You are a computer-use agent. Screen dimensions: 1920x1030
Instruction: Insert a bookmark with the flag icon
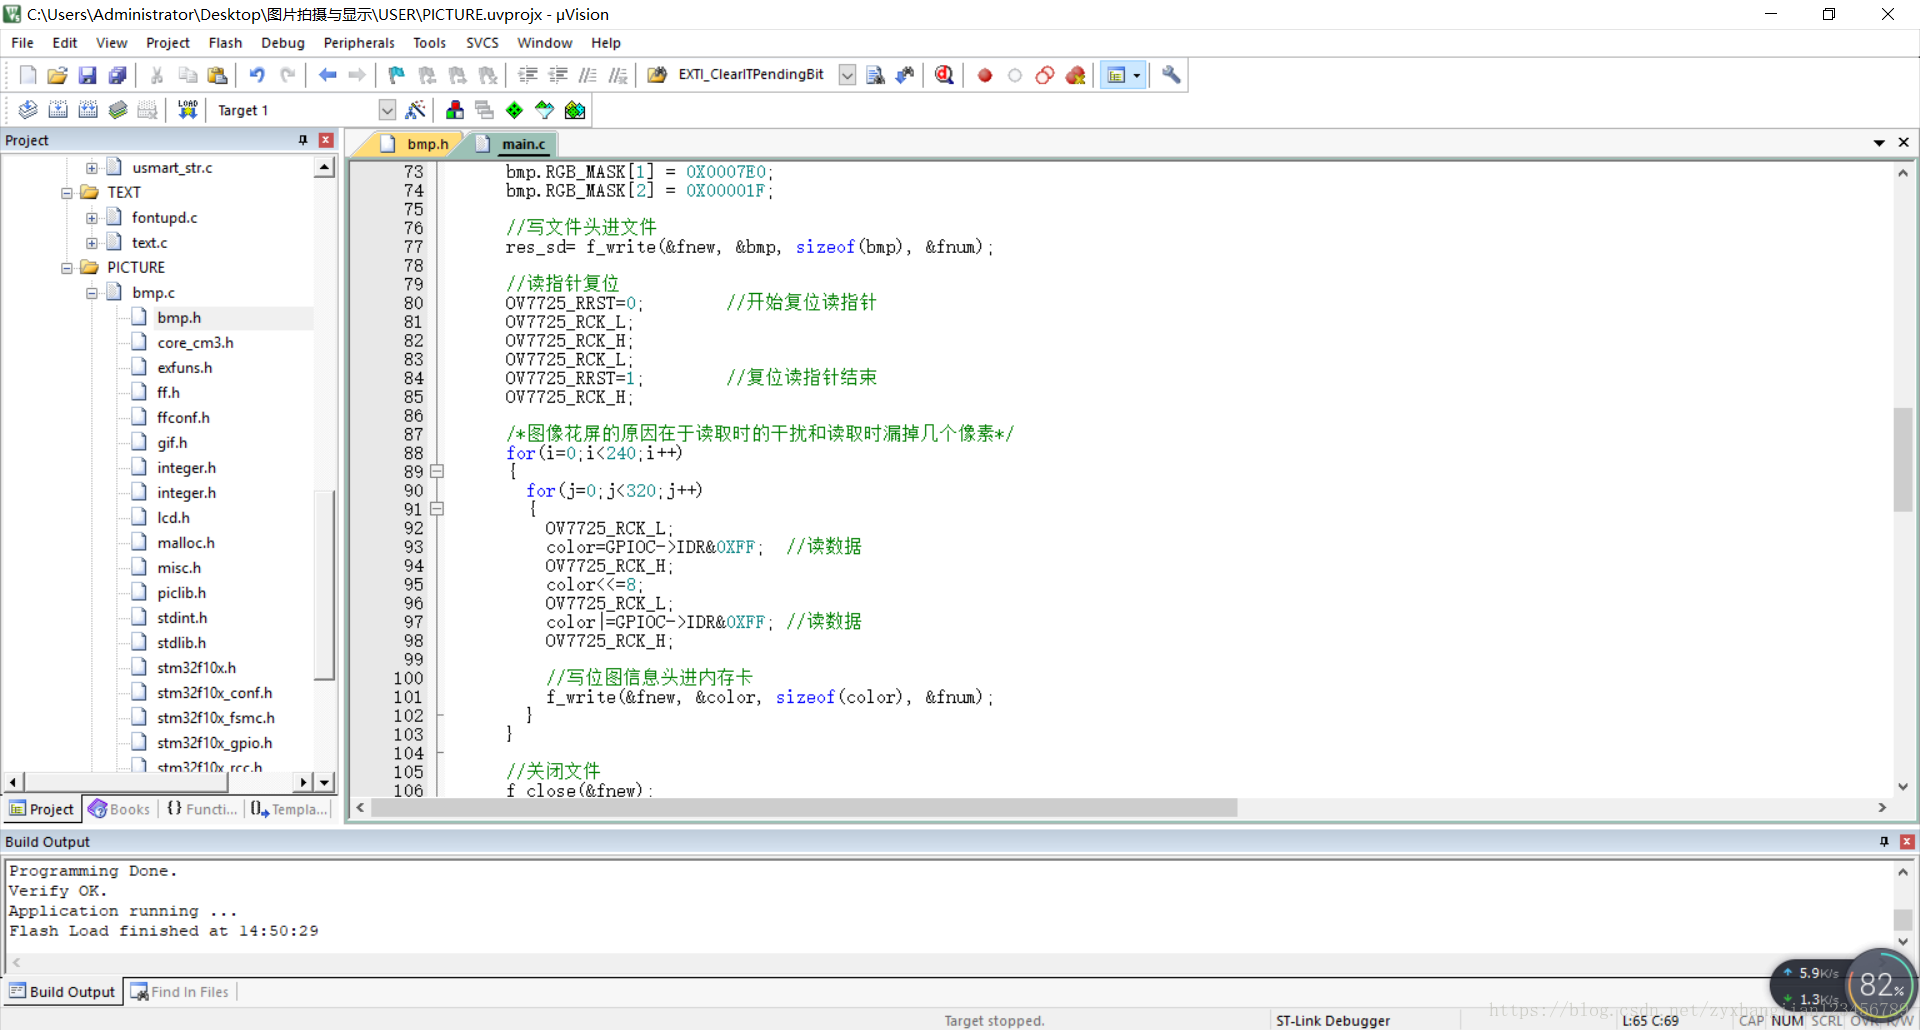pyautogui.click(x=397, y=75)
